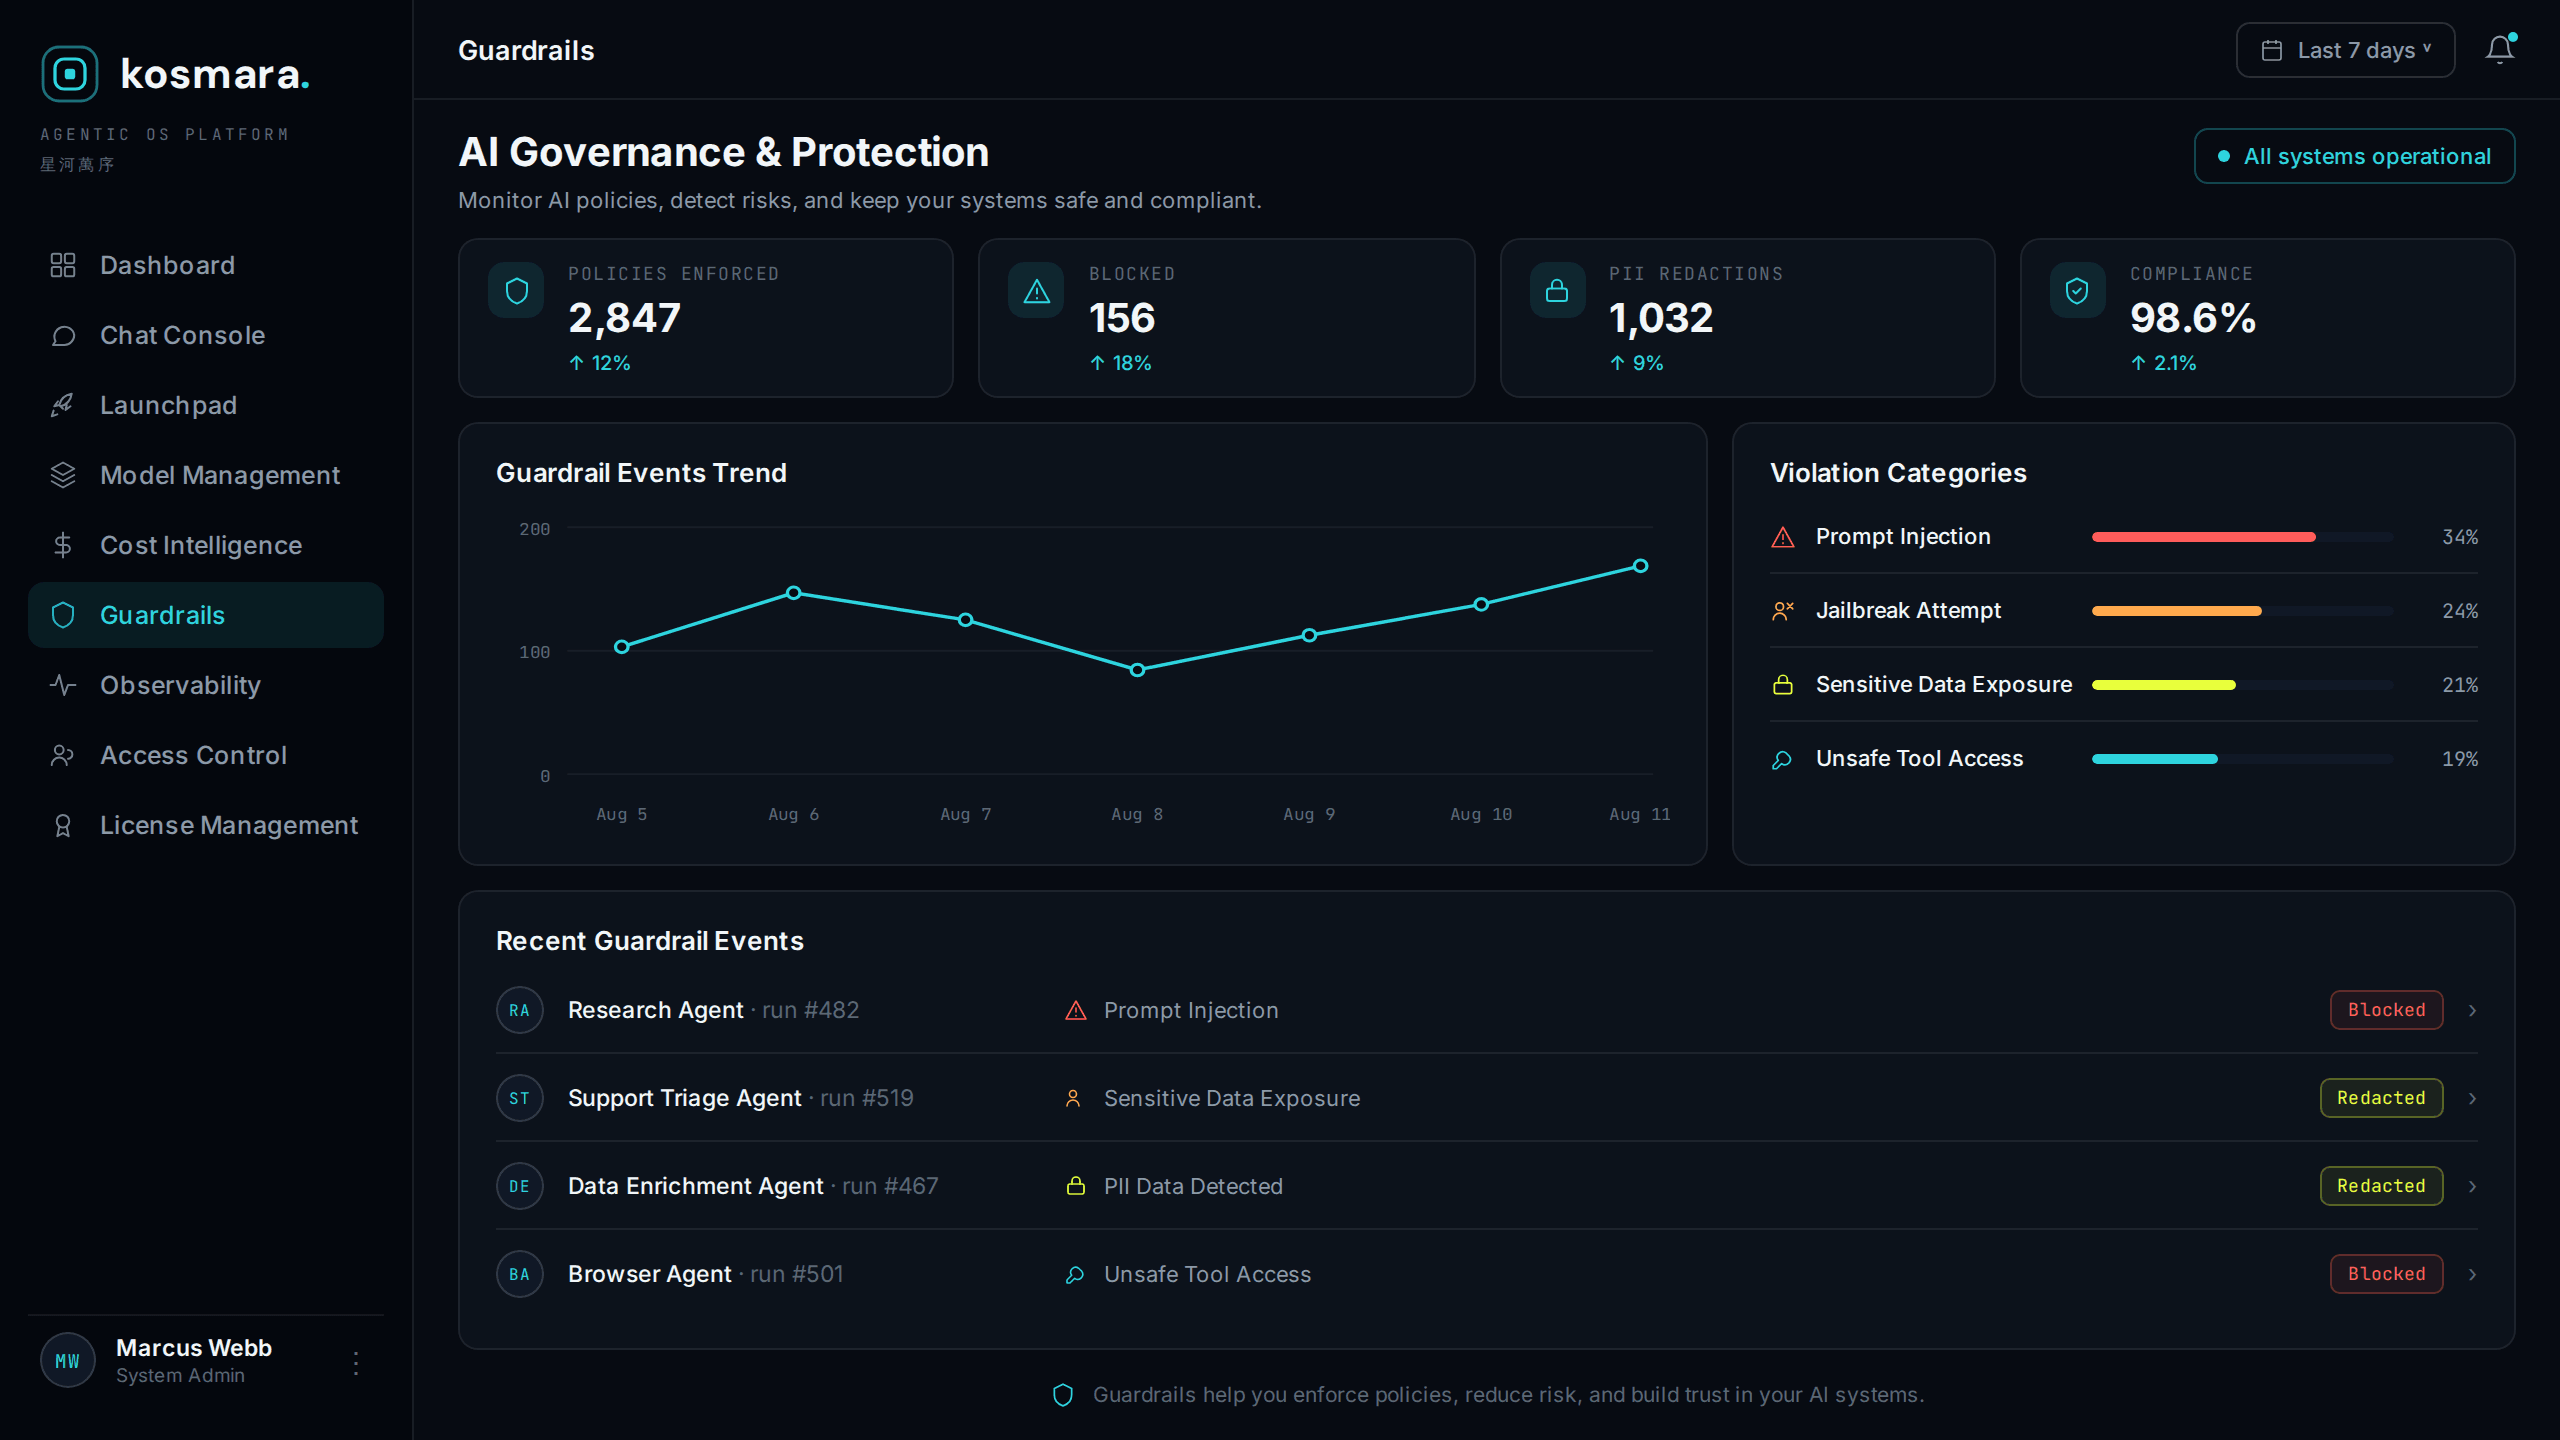
Task: Click the Prompt Injection event type text
Action: [x=1190, y=1010]
